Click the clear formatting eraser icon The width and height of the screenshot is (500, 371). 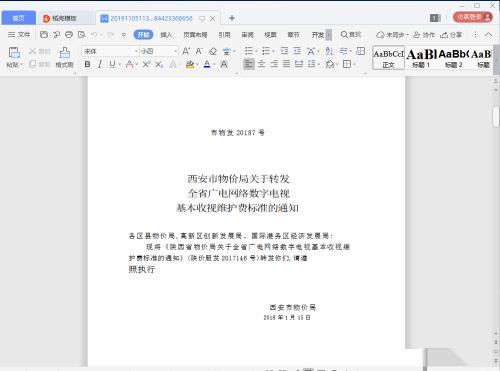(213, 51)
